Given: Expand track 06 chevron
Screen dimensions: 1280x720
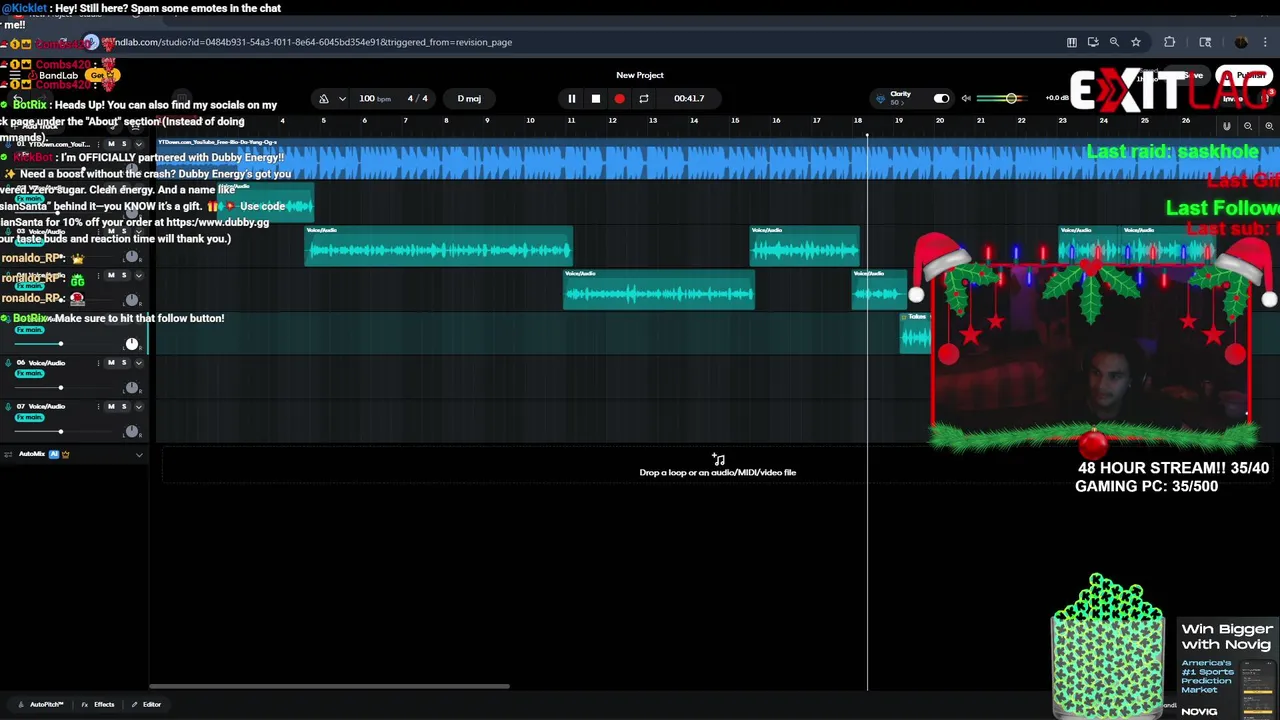Looking at the screenshot, I should [139, 363].
